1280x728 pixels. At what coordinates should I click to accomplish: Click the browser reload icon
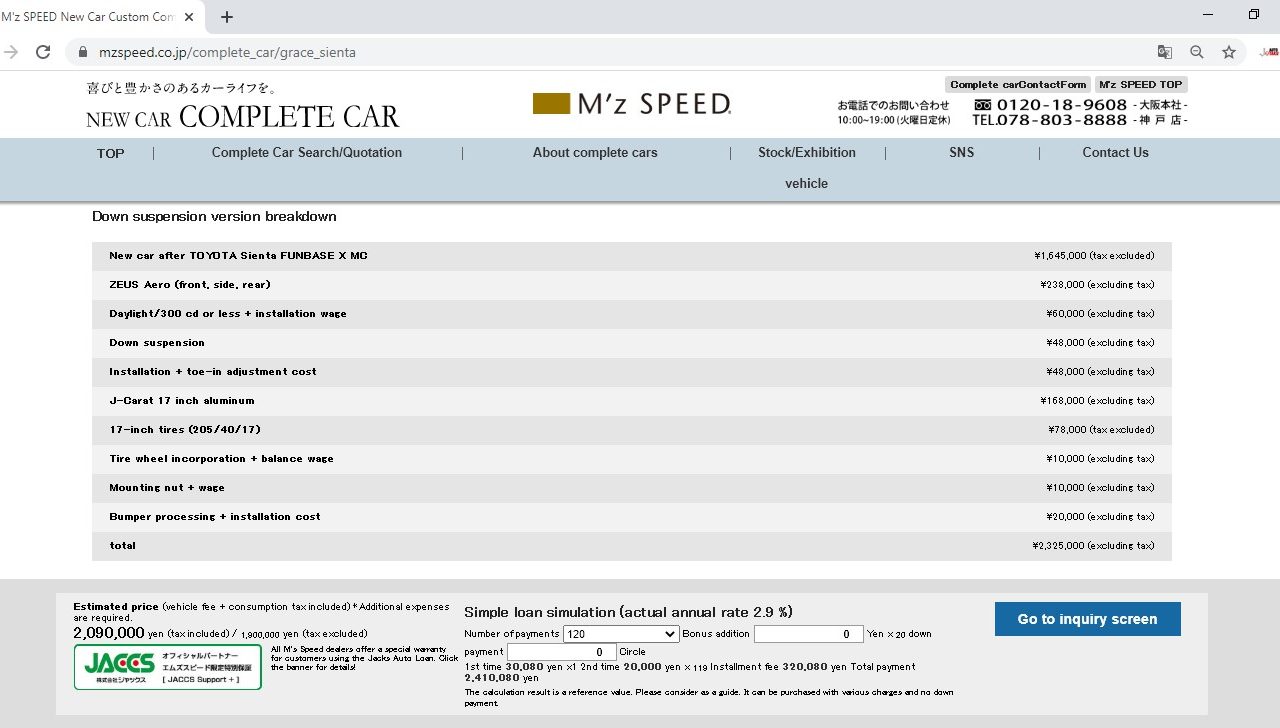(43, 52)
